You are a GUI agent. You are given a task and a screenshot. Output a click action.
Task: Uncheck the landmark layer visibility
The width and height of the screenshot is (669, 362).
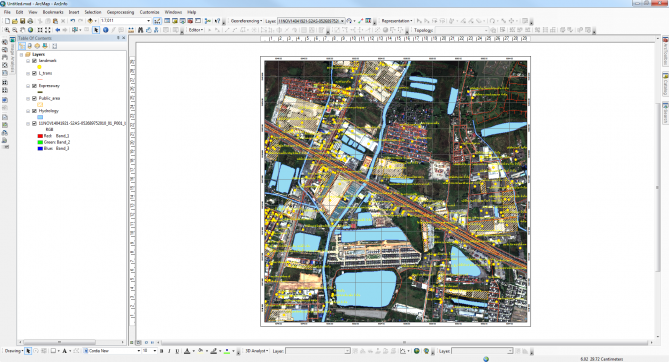34,61
